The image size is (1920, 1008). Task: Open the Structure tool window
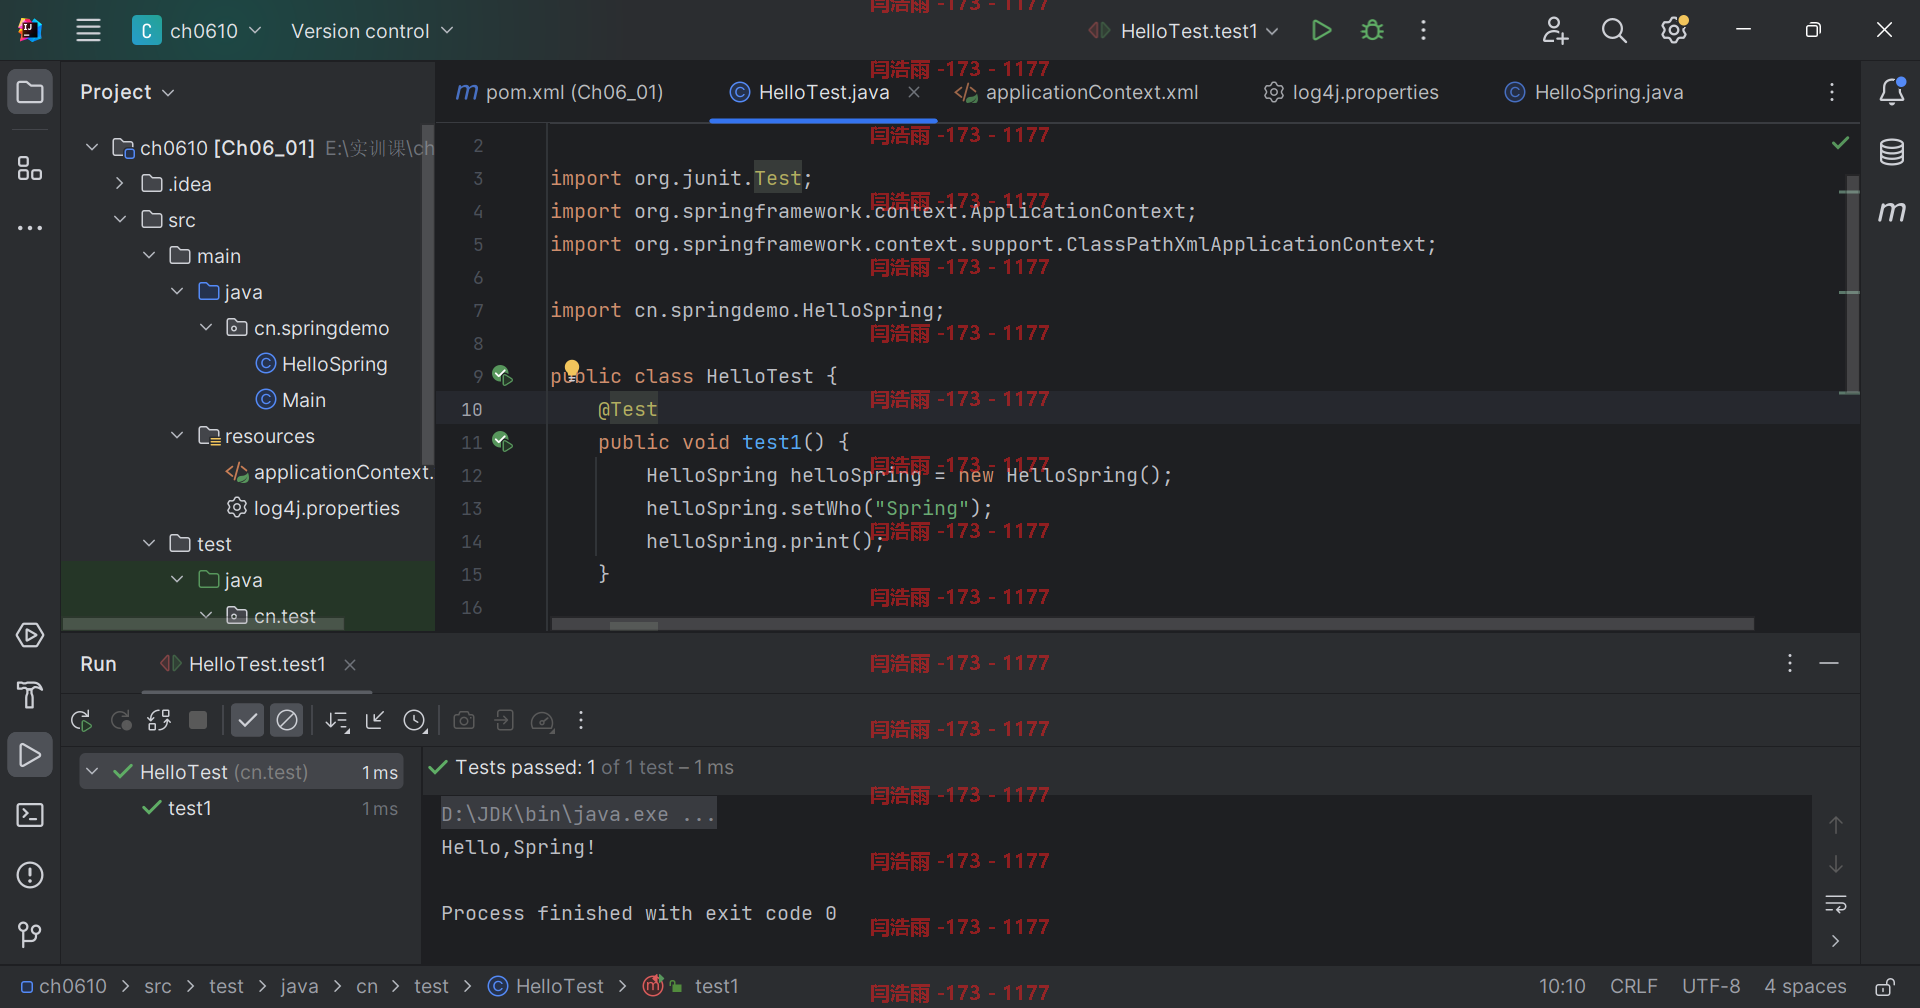click(x=30, y=168)
